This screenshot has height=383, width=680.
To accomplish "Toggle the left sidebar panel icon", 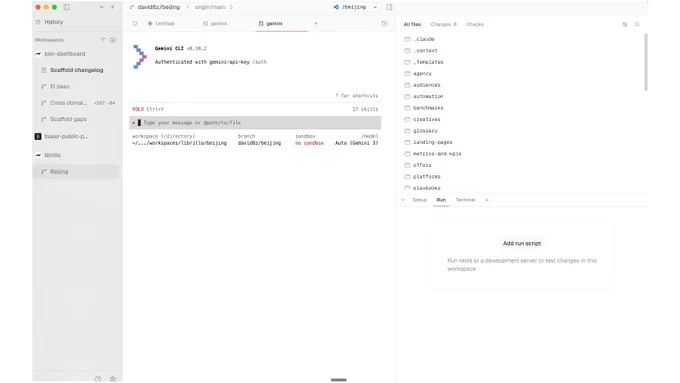I will pyautogui.click(x=66, y=7).
